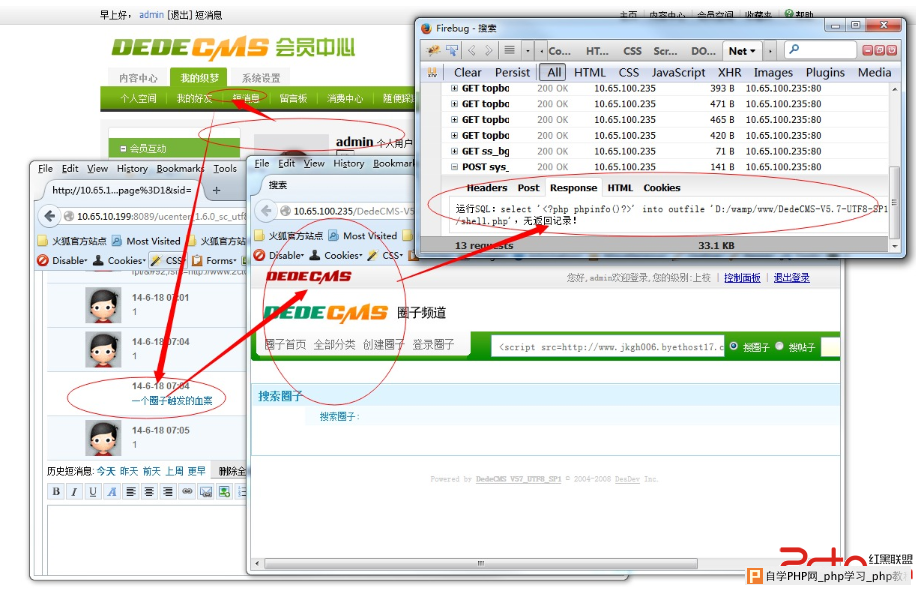
Task: Open View menu in DedeCMS search browser window
Action: coord(314,164)
